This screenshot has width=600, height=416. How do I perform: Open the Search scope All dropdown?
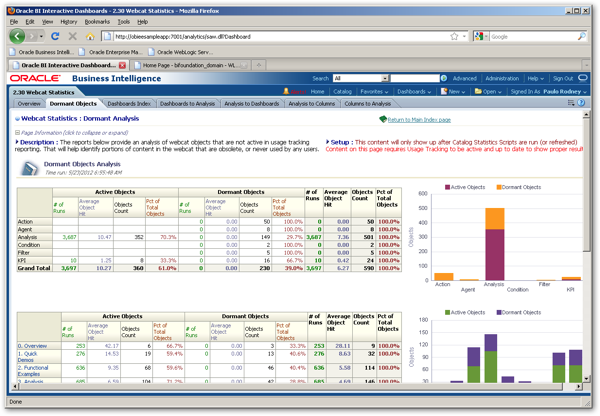pos(385,78)
